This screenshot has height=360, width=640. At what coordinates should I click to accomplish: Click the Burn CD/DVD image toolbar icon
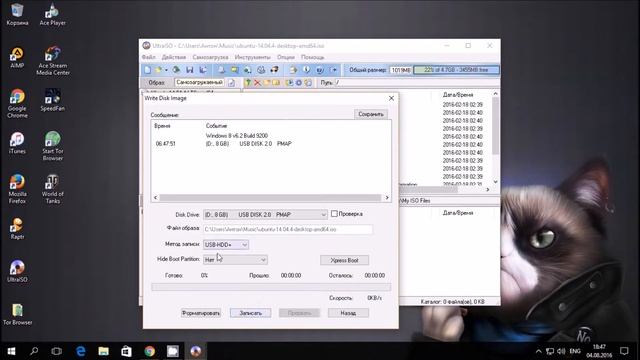click(x=274, y=70)
